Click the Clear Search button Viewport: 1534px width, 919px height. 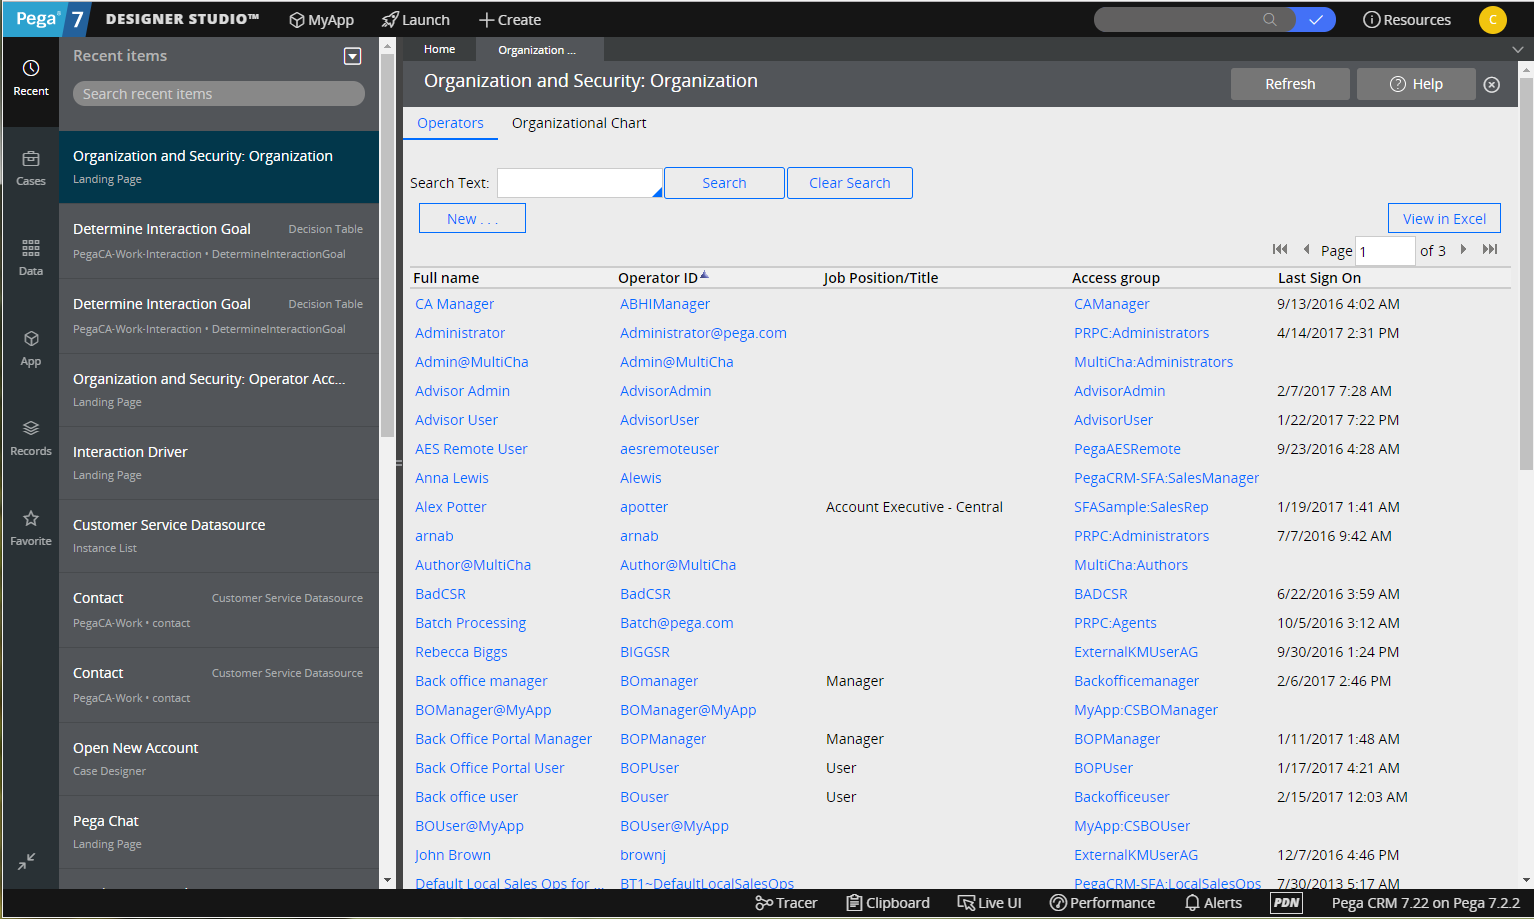(850, 183)
